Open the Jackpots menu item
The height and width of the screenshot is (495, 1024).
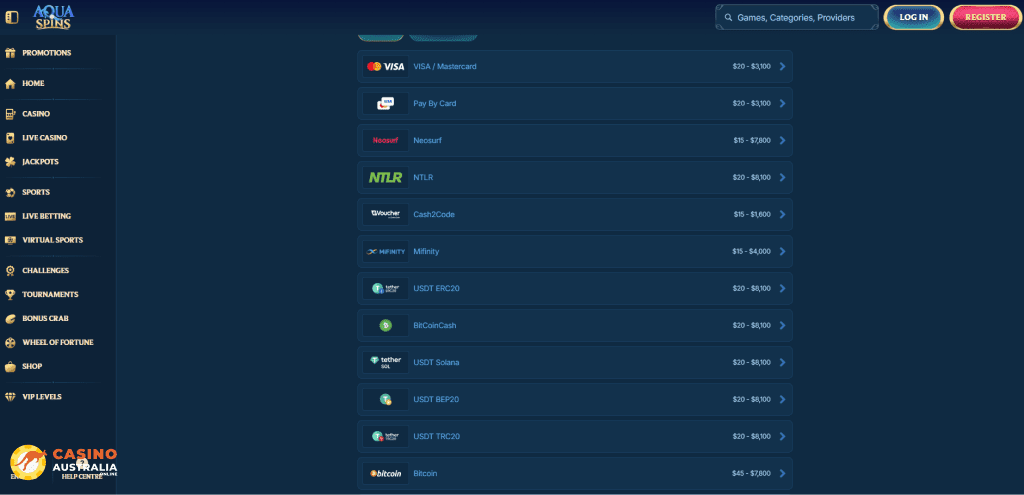click(x=40, y=161)
